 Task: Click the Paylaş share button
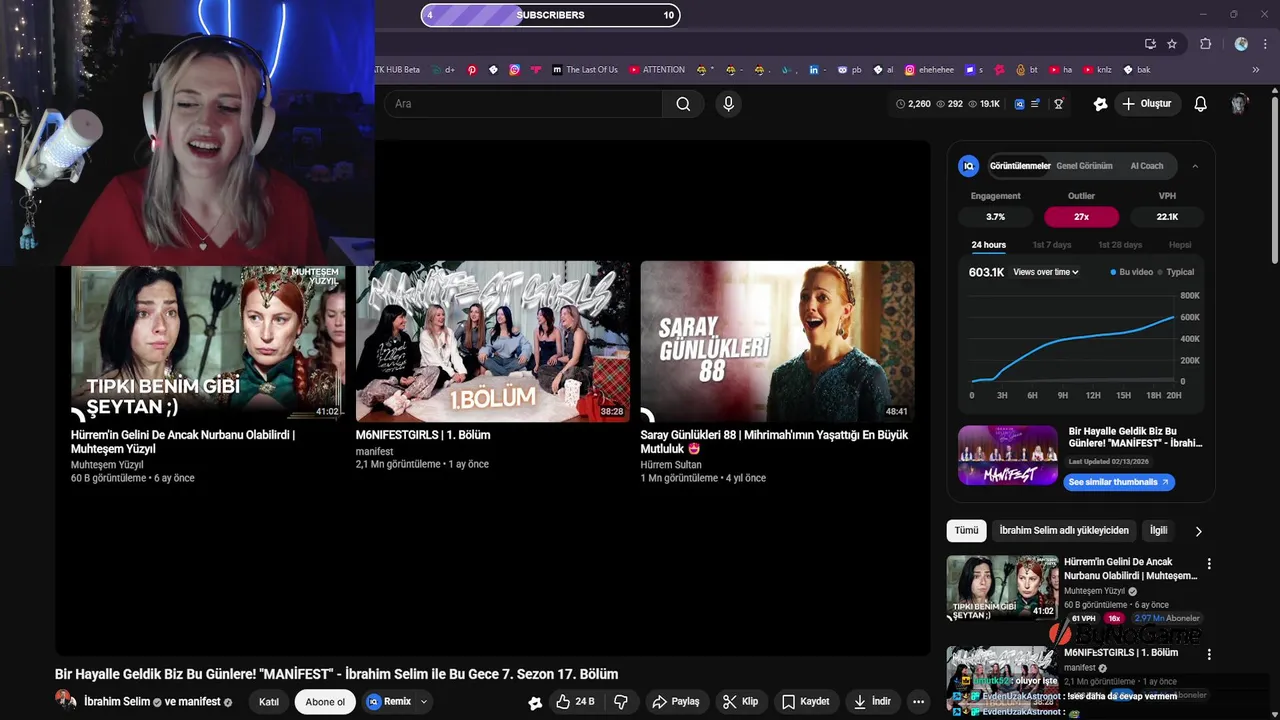click(676, 702)
